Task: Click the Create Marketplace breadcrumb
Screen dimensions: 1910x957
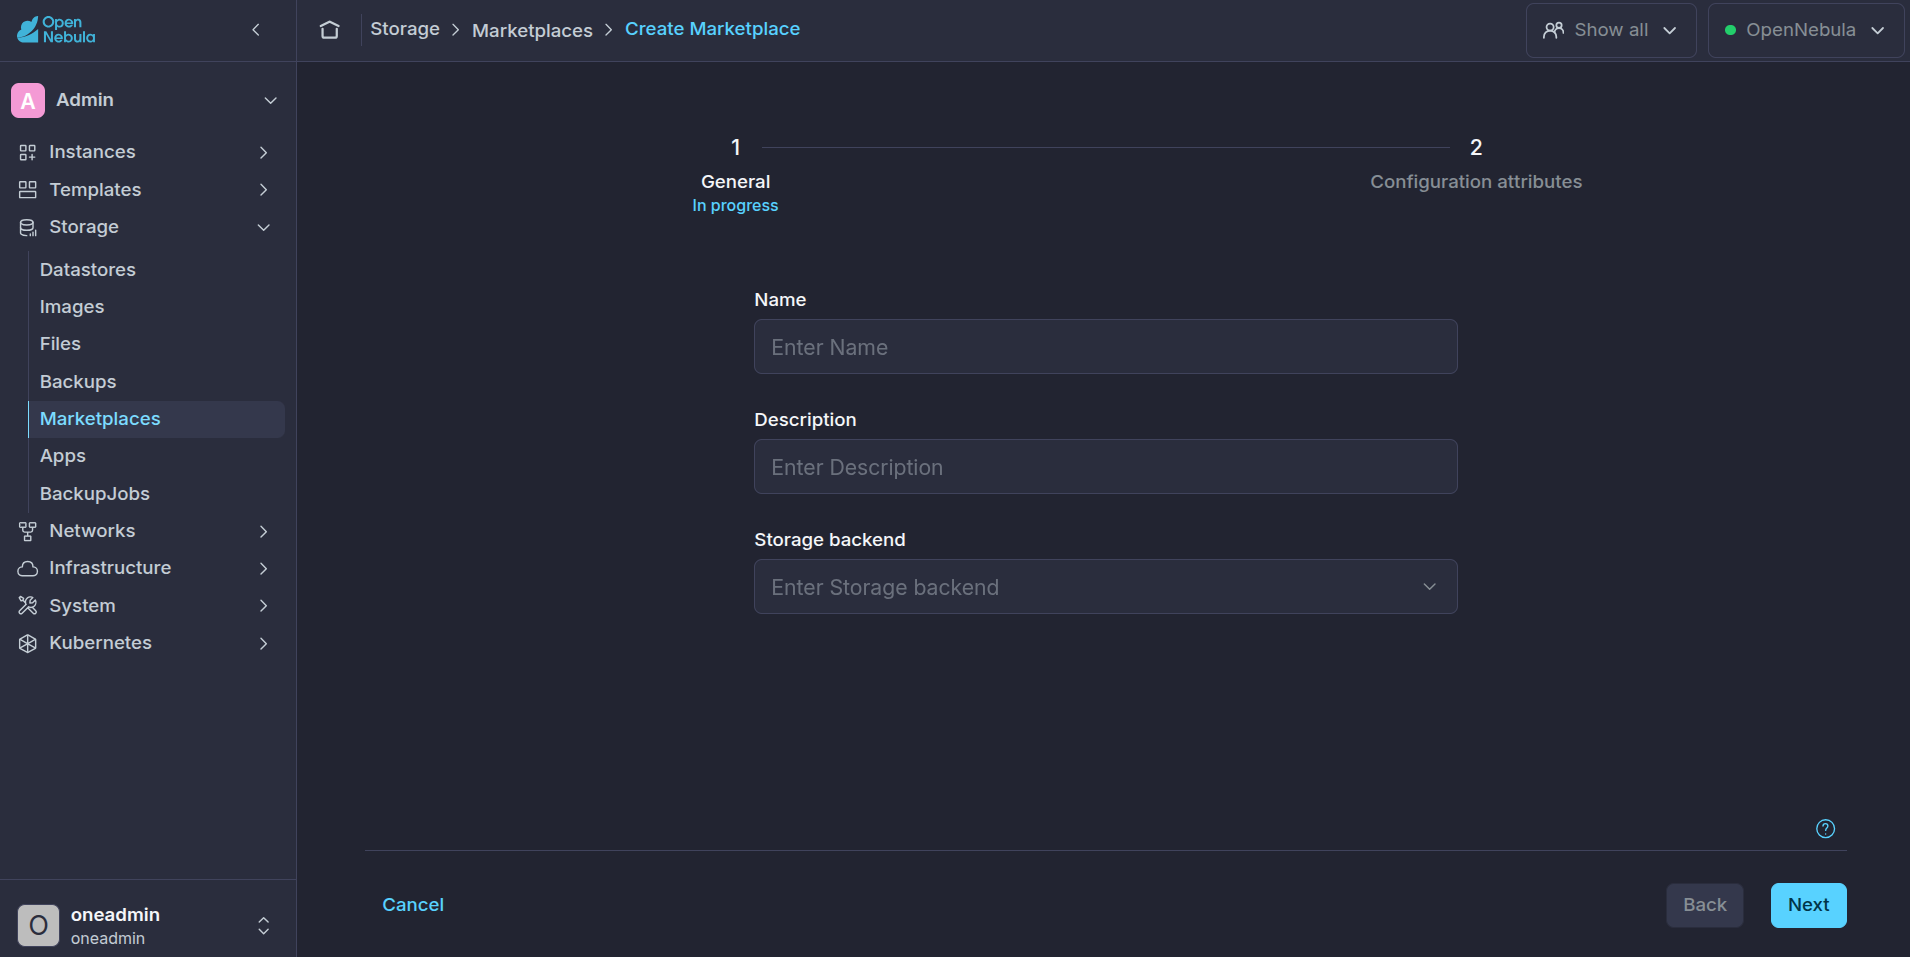Action: pyautogui.click(x=712, y=29)
